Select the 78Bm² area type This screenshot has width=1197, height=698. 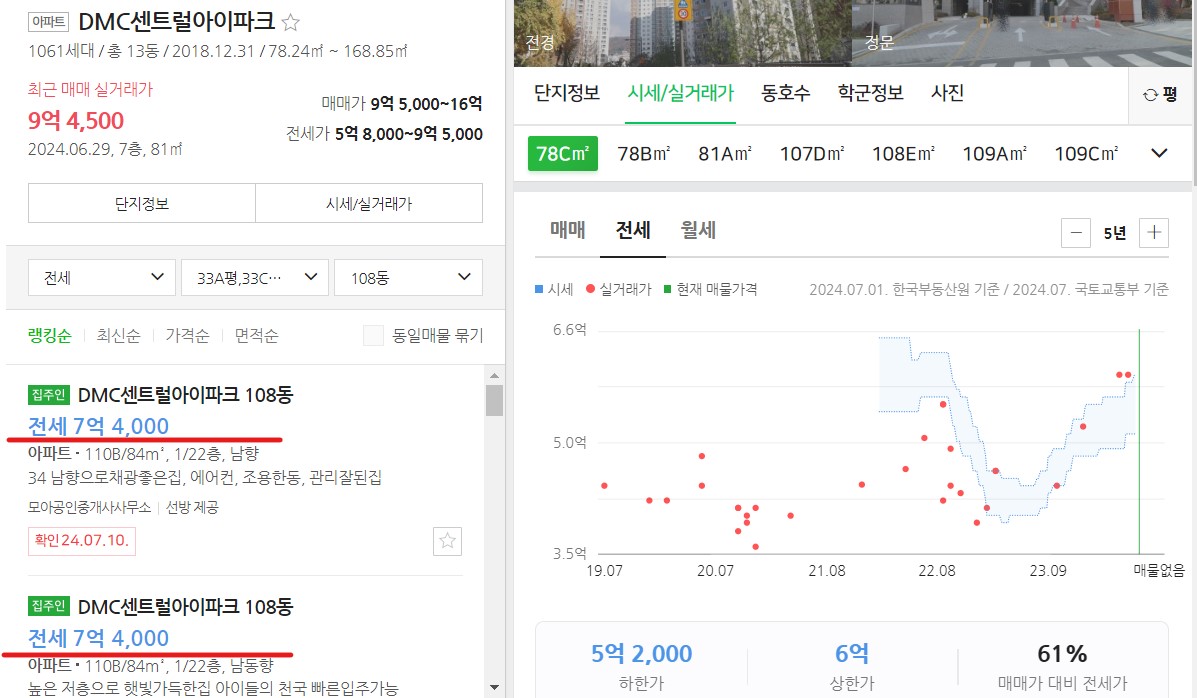click(644, 153)
